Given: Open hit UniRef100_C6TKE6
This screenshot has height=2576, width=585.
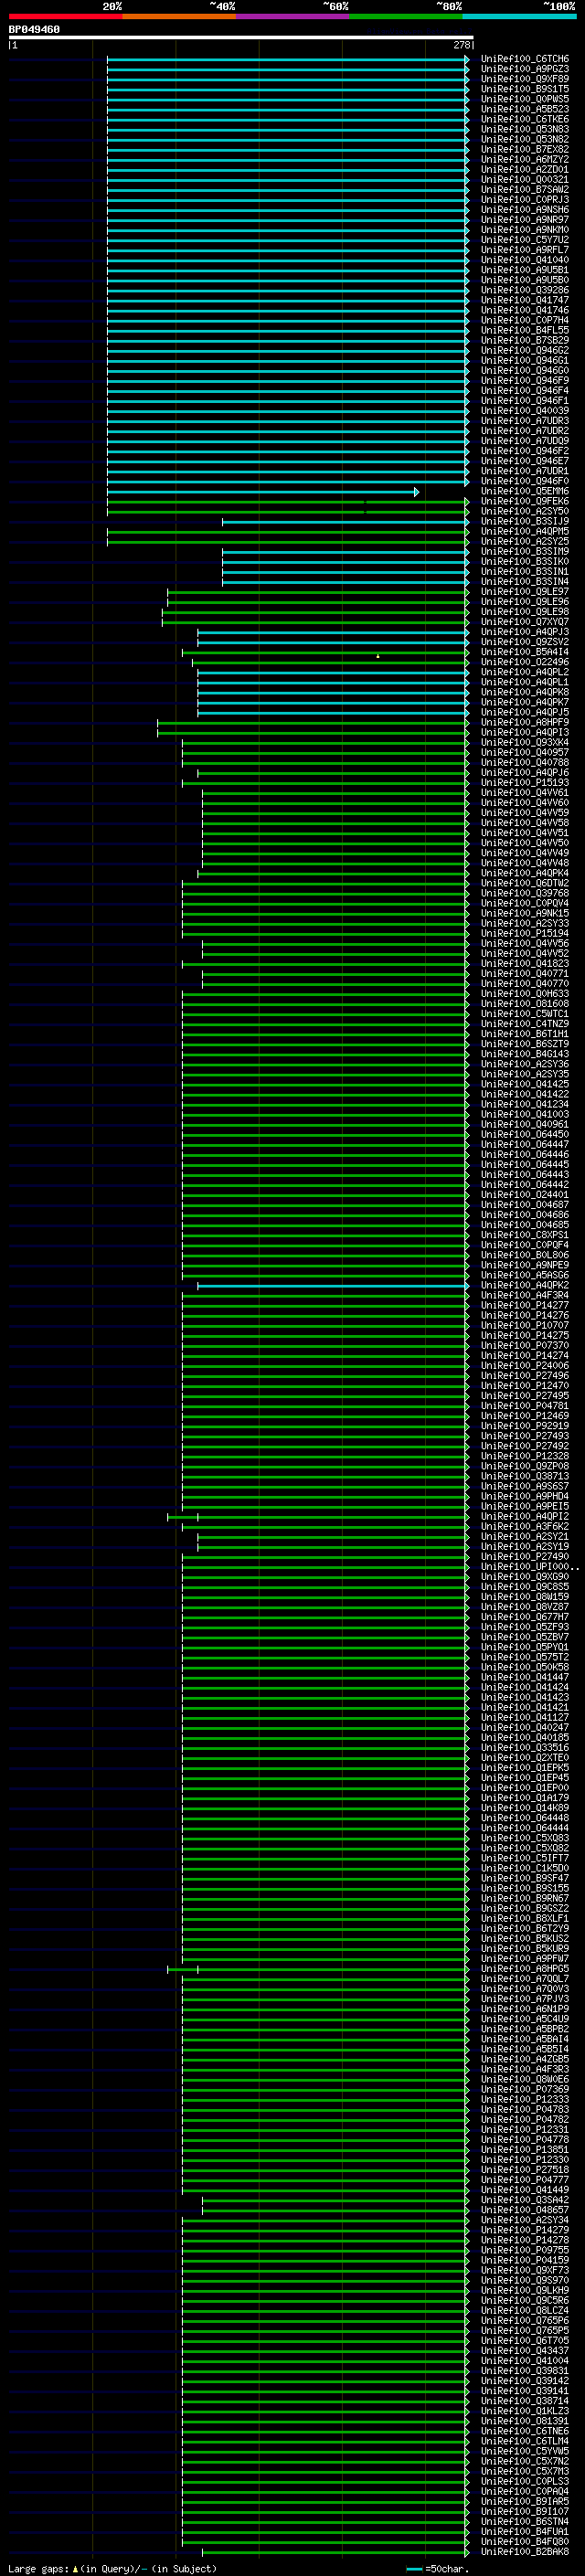Looking at the screenshot, I should pyautogui.click(x=525, y=119).
